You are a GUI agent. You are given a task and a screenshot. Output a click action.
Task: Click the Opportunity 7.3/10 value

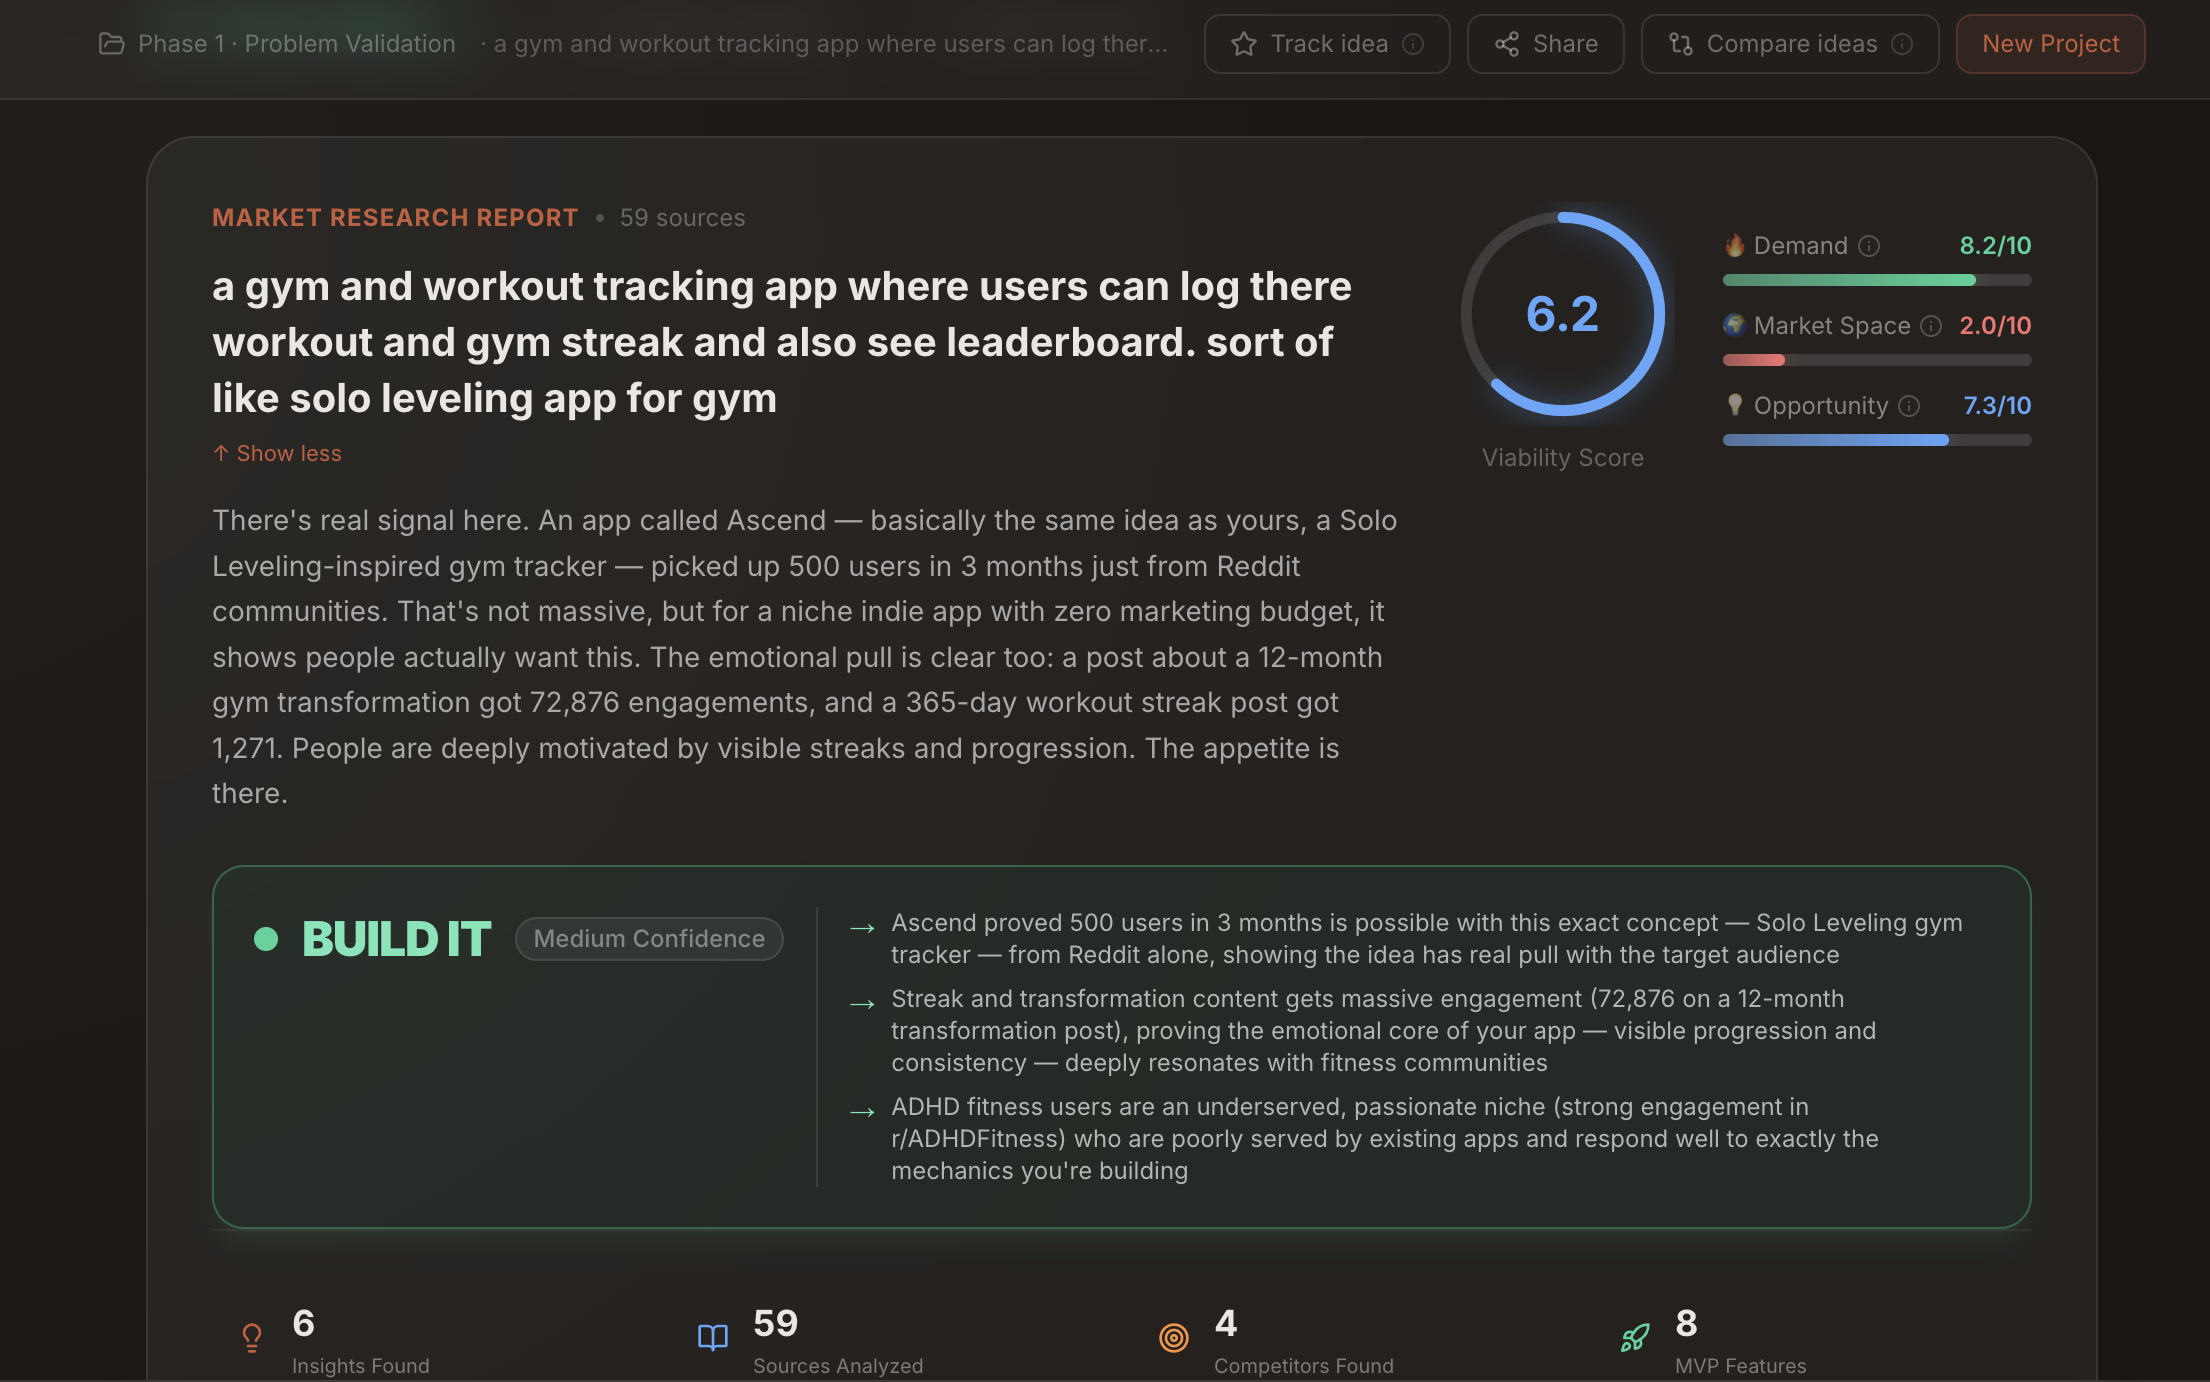click(x=1997, y=406)
